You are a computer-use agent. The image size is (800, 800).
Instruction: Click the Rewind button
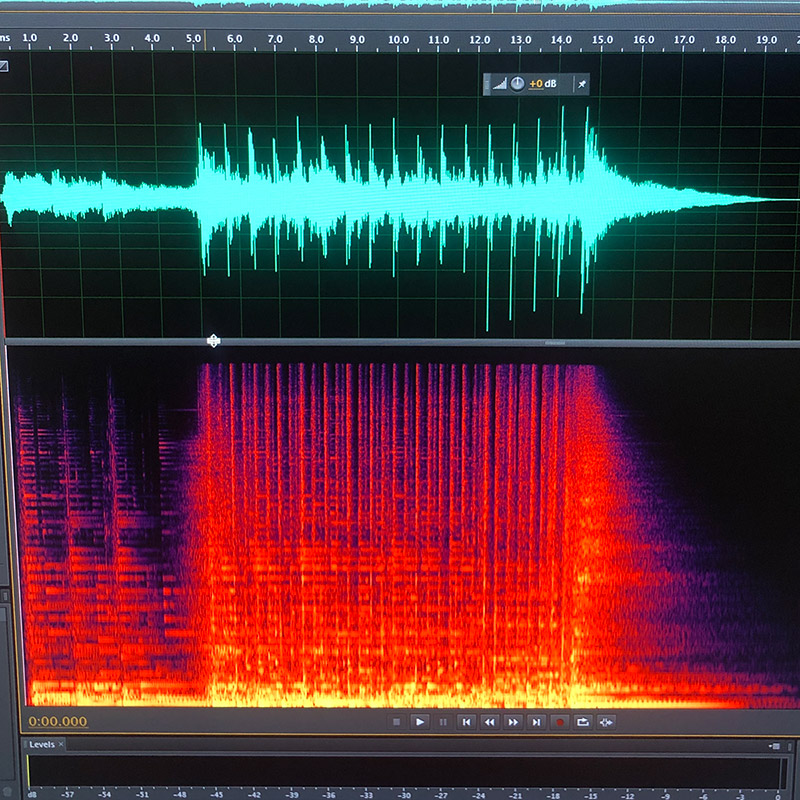point(490,721)
